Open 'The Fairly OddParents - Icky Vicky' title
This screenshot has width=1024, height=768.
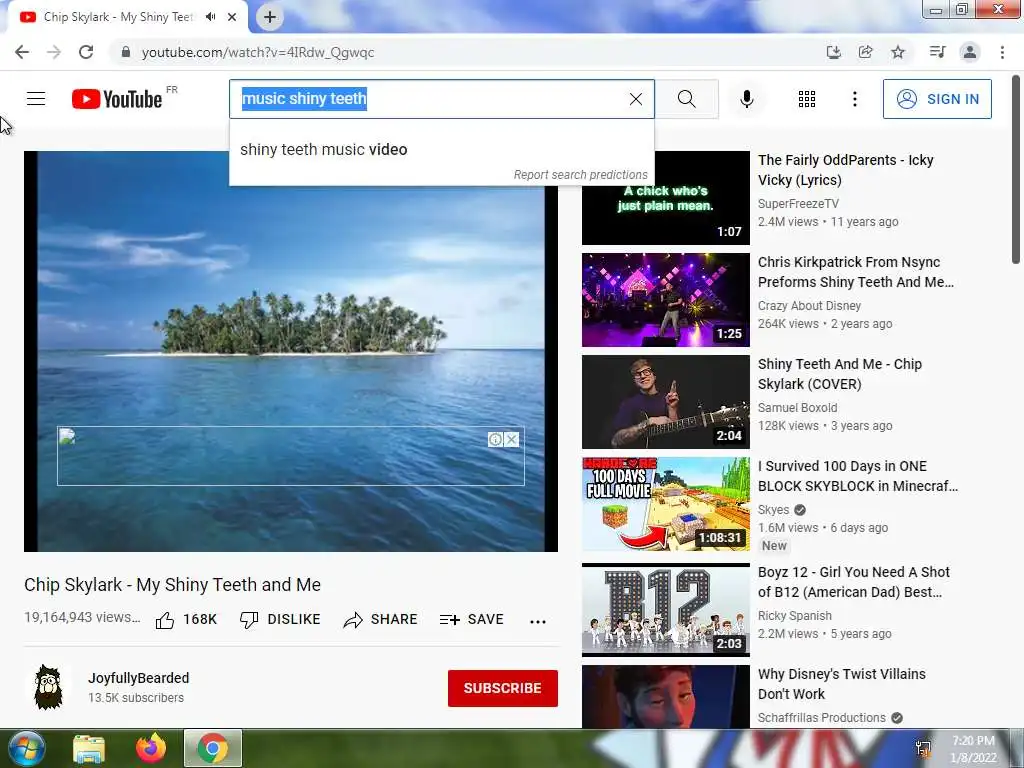846,170
